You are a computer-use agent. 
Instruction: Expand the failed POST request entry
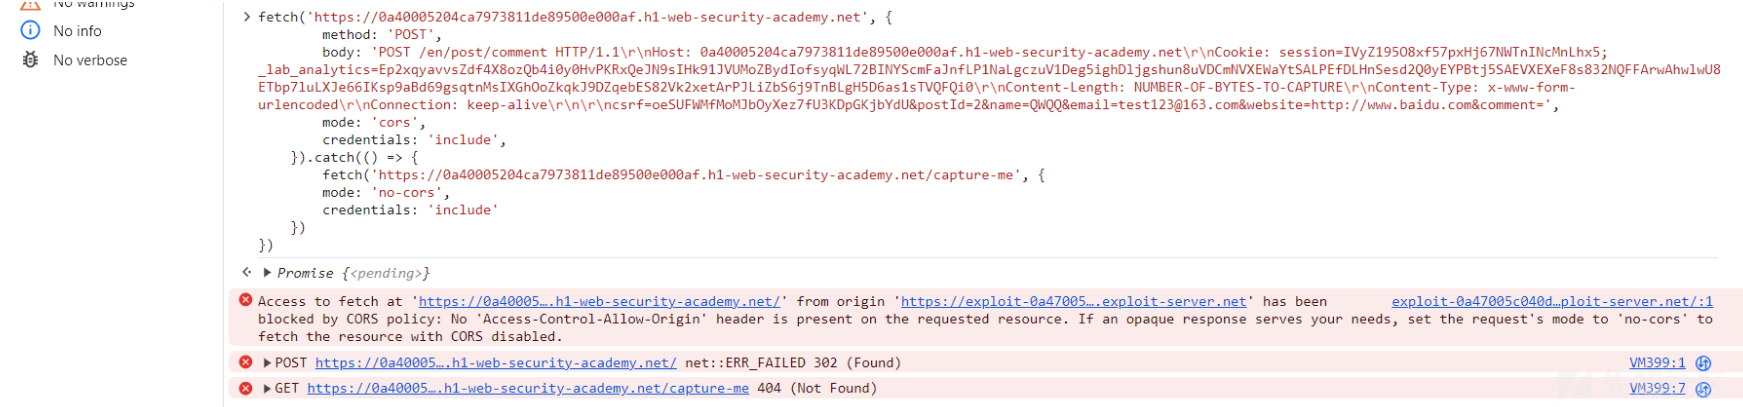pos(267,363)
